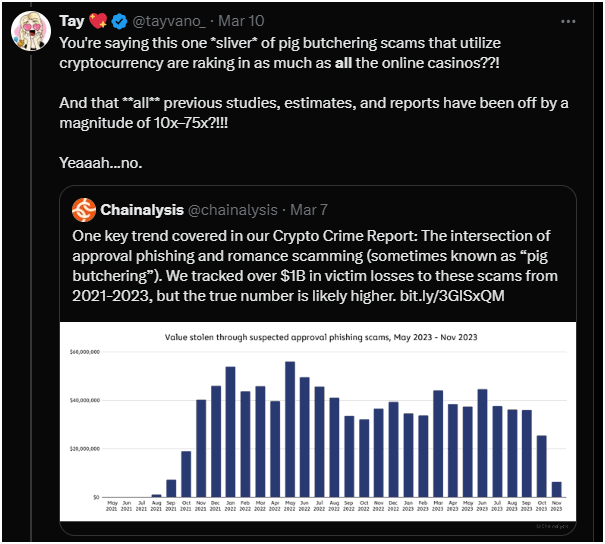
Task: Click the Jan 2022 bar in chart
Action: 230,432
